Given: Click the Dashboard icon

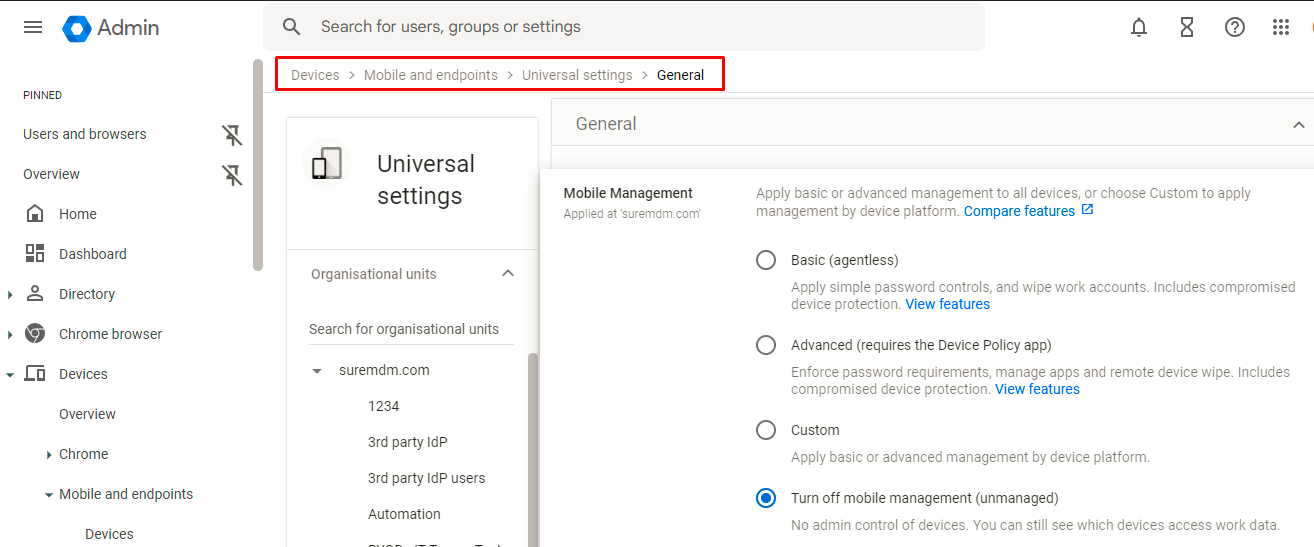Looking at the screenshot, I should (35, 253).
